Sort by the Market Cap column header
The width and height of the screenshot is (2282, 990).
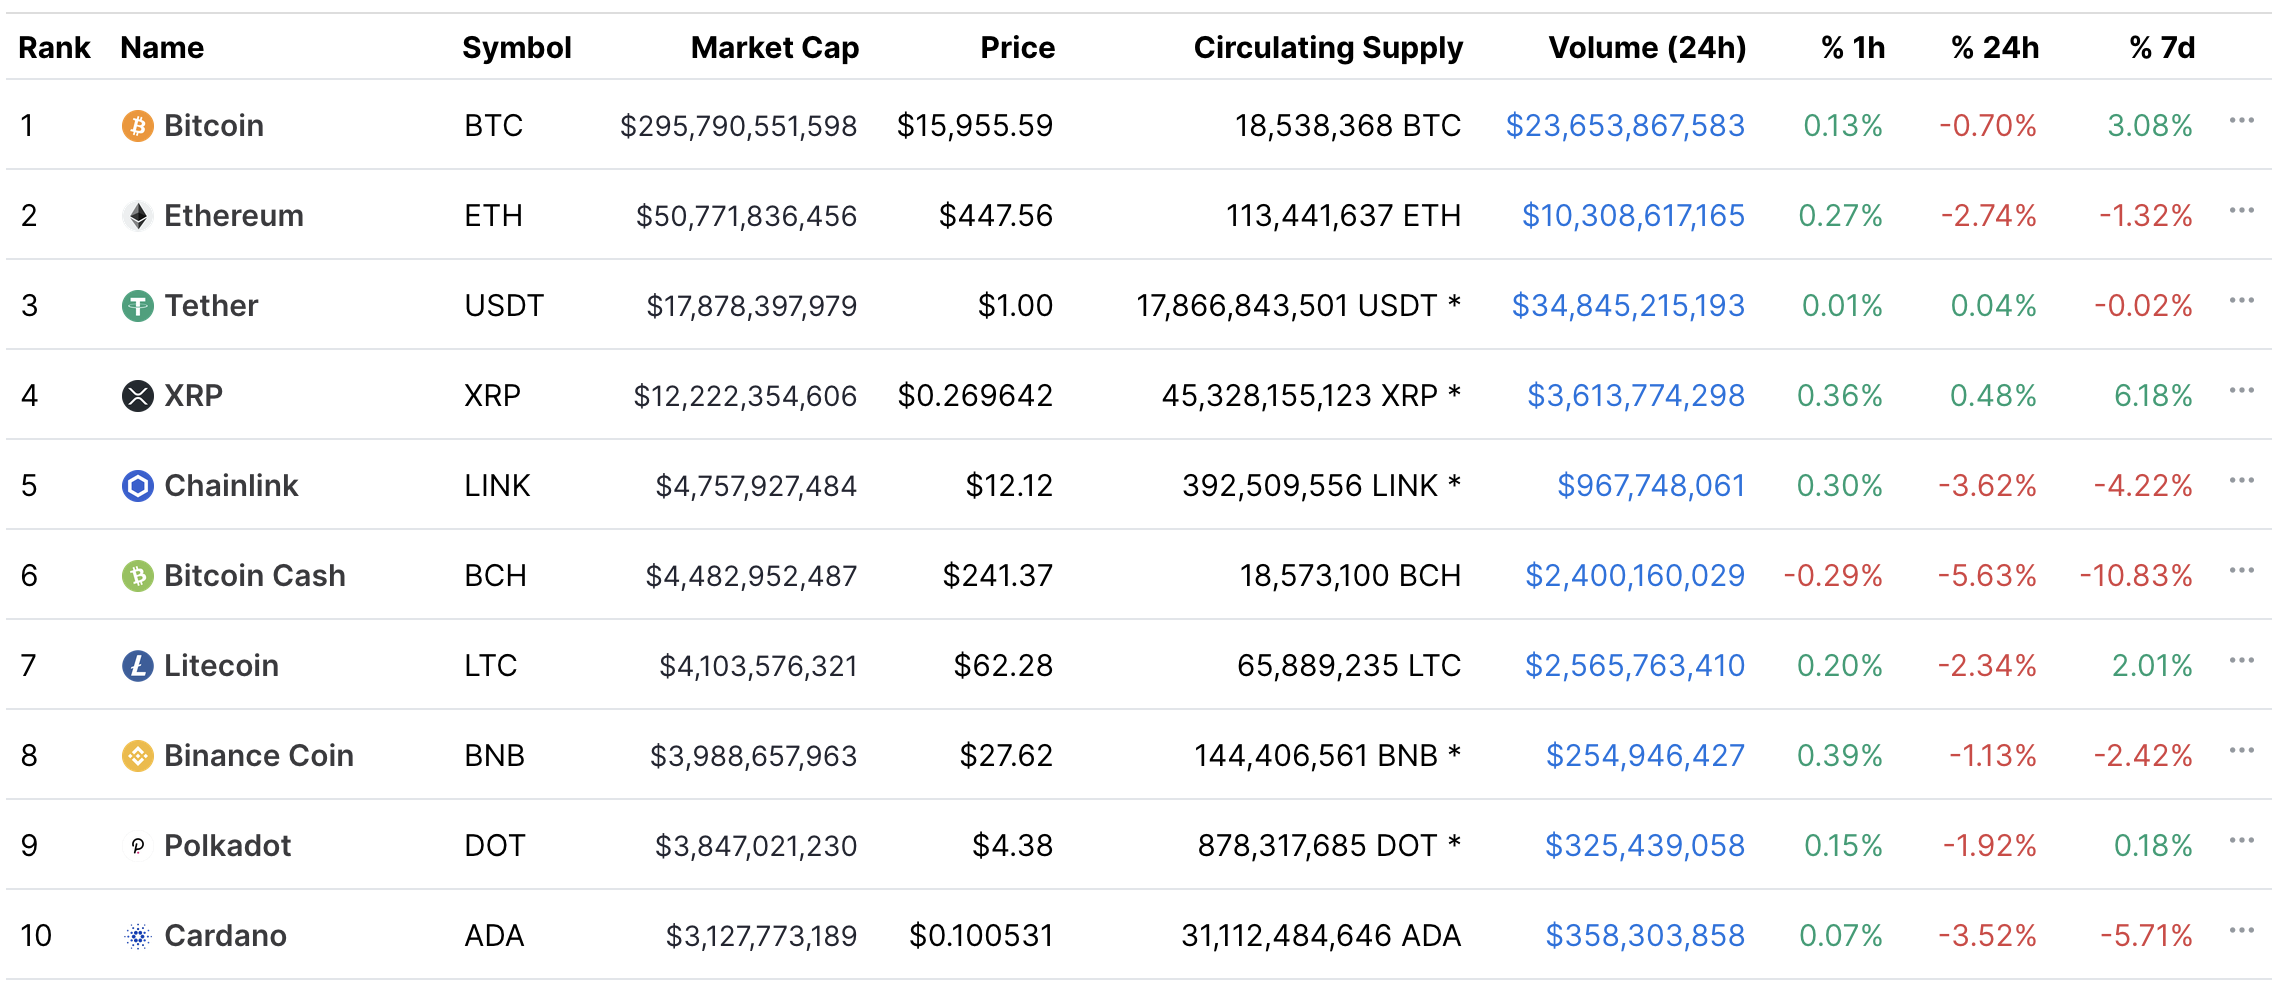[x=775, y=47]
